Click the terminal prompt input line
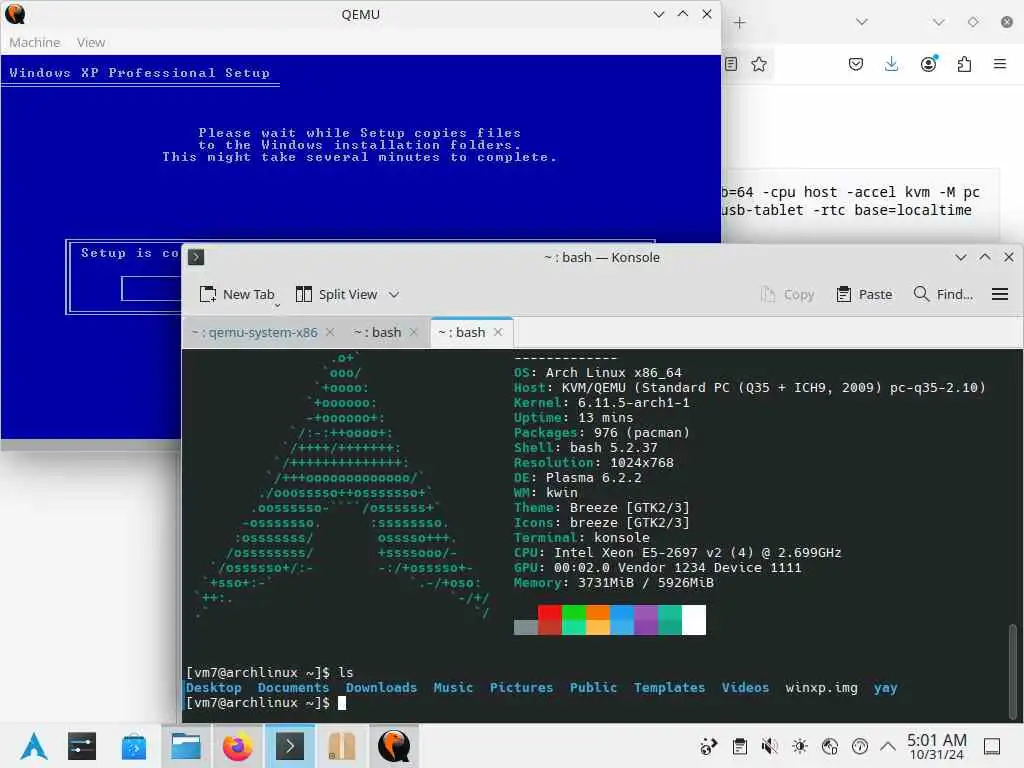Image resolution: width=1024 pixels, height=768 pixels. 265,703
